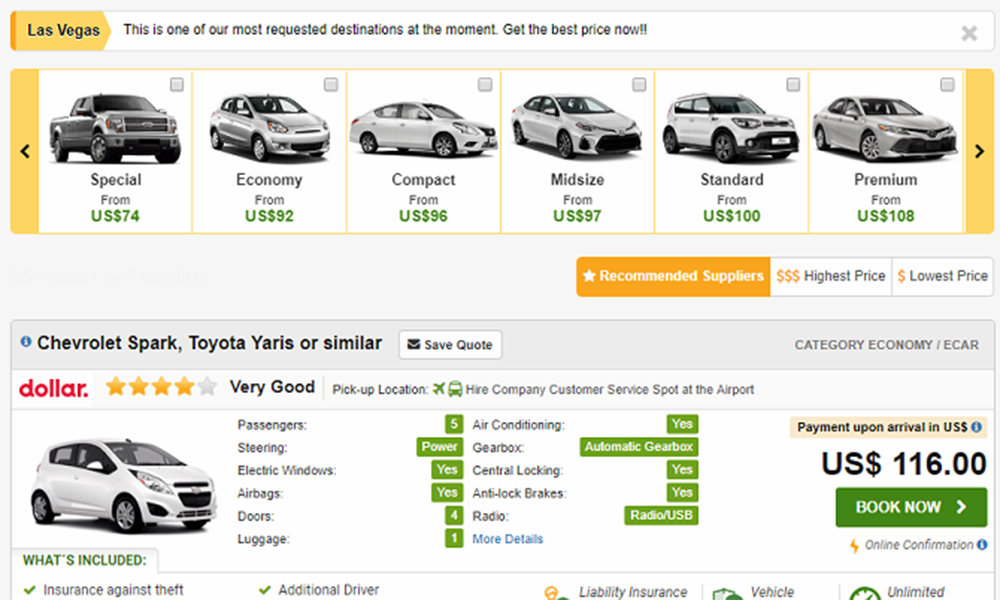Click the lightning bolt Online Confirmation icon

(853, 546)
